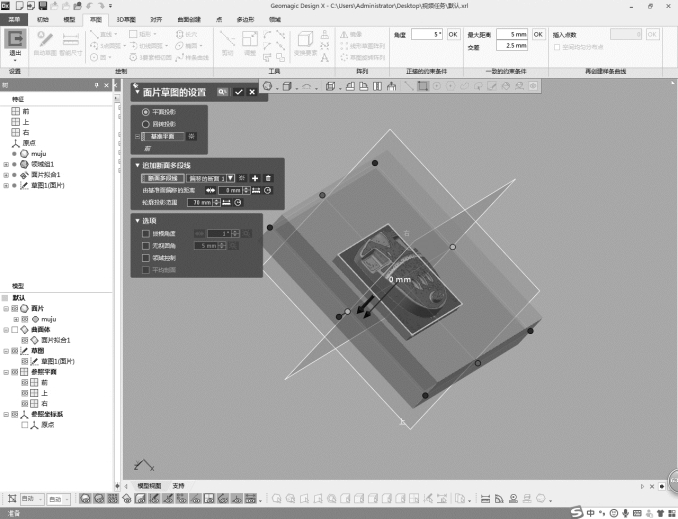Collapse the 追加断面多段线 section
The height and width of the screenshot is (519, 678).
tap(137, 164)
